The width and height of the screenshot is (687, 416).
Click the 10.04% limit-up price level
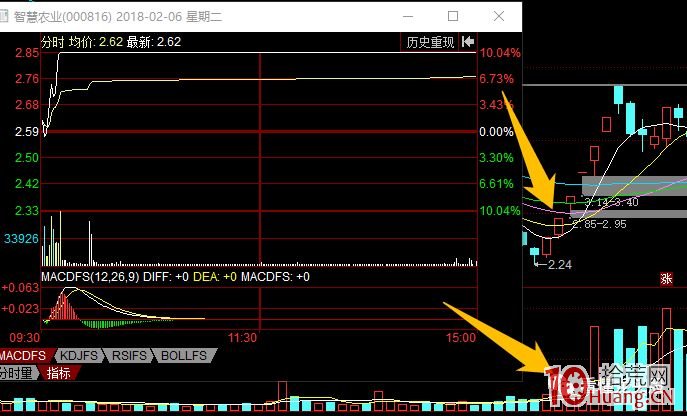pyautogui.click(x=500, y=53)
